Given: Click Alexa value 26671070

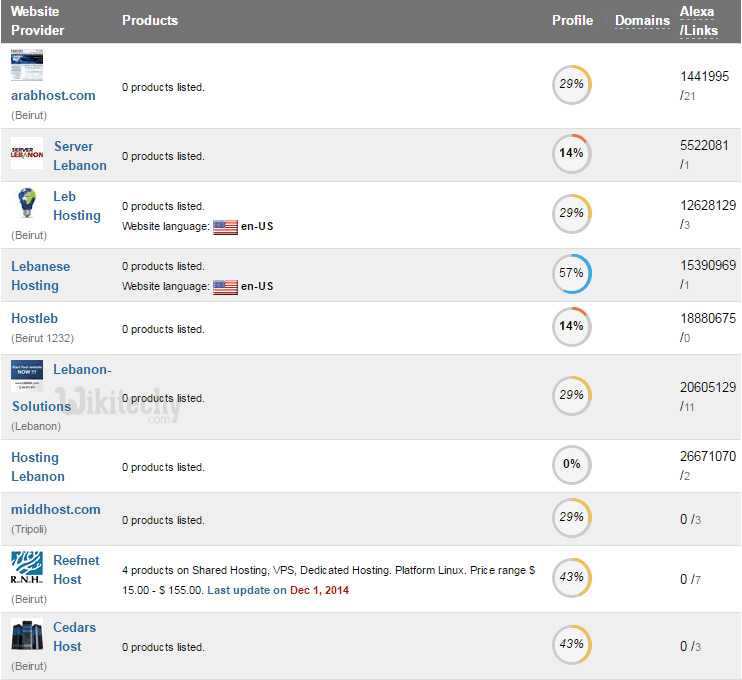Looking at the screenshot, I should tap(708, 456).
